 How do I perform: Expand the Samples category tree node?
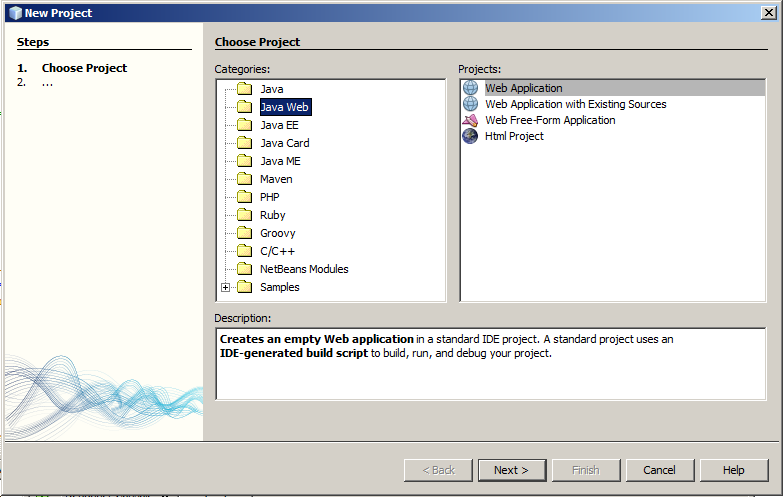225,287
